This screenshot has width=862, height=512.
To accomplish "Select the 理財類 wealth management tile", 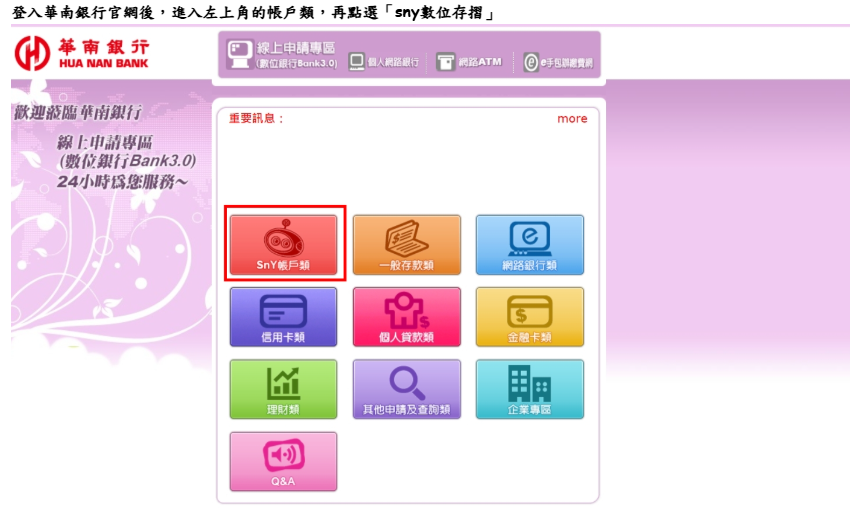I will click(x=283, y=389).
